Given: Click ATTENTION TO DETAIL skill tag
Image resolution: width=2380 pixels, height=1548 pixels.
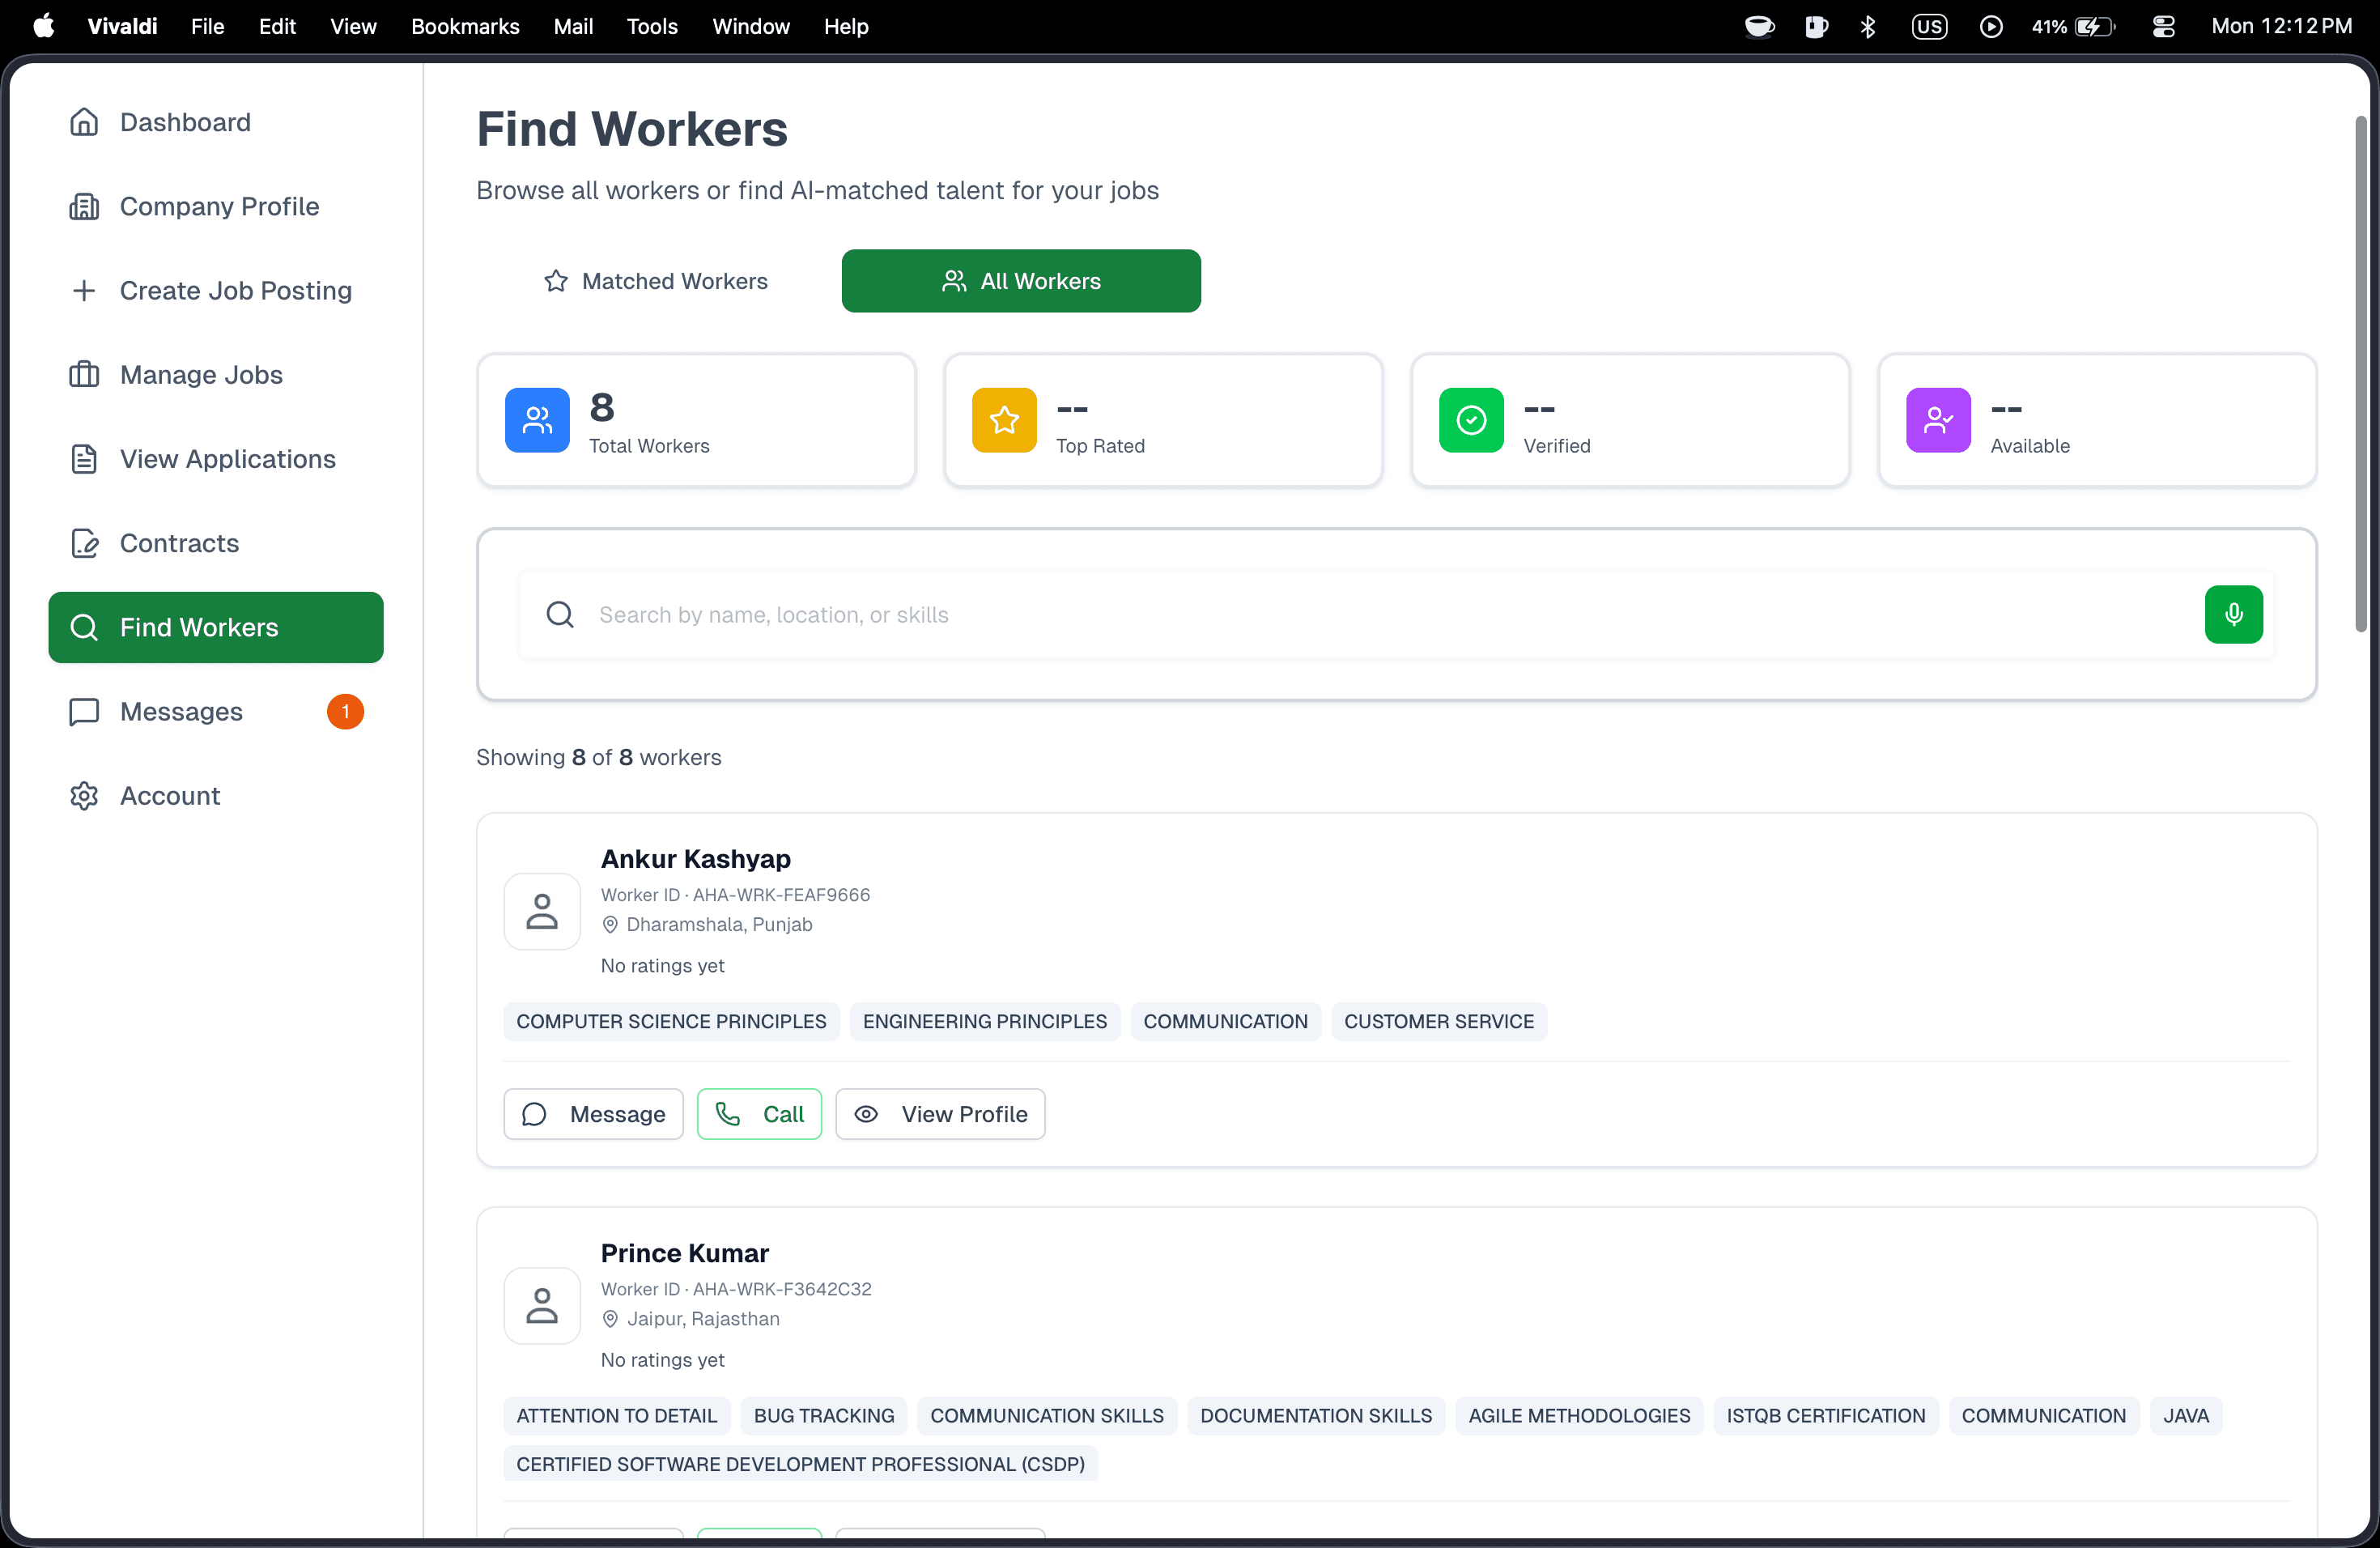Looking at the screenshot, I should (x=617, y=1416).
